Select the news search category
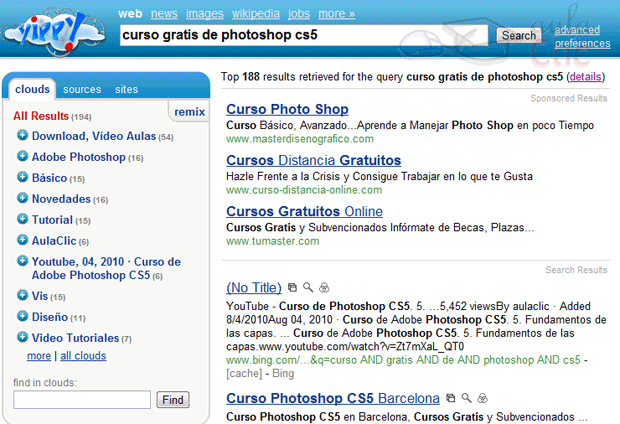Image resolution: width=620 pixels, height=424 pixels. 164,14
